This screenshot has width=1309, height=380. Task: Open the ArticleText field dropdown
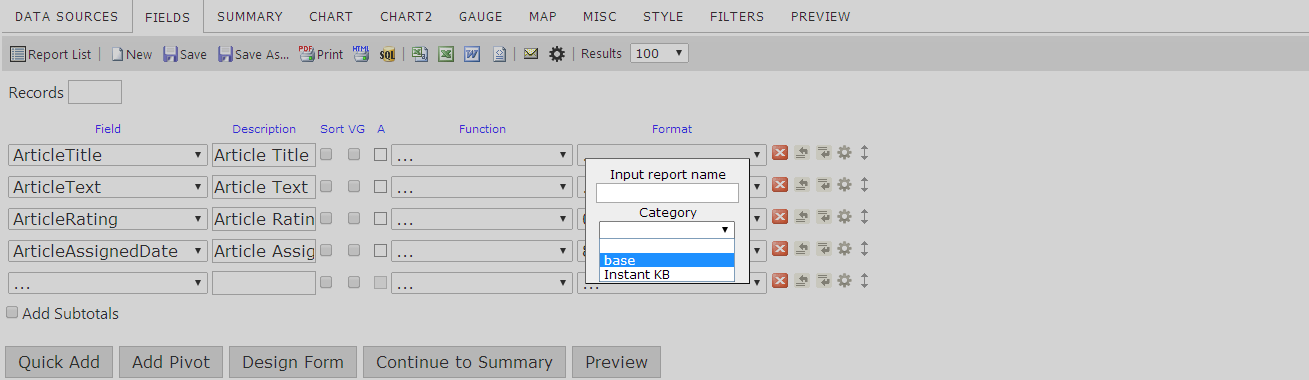coord(108,187)
